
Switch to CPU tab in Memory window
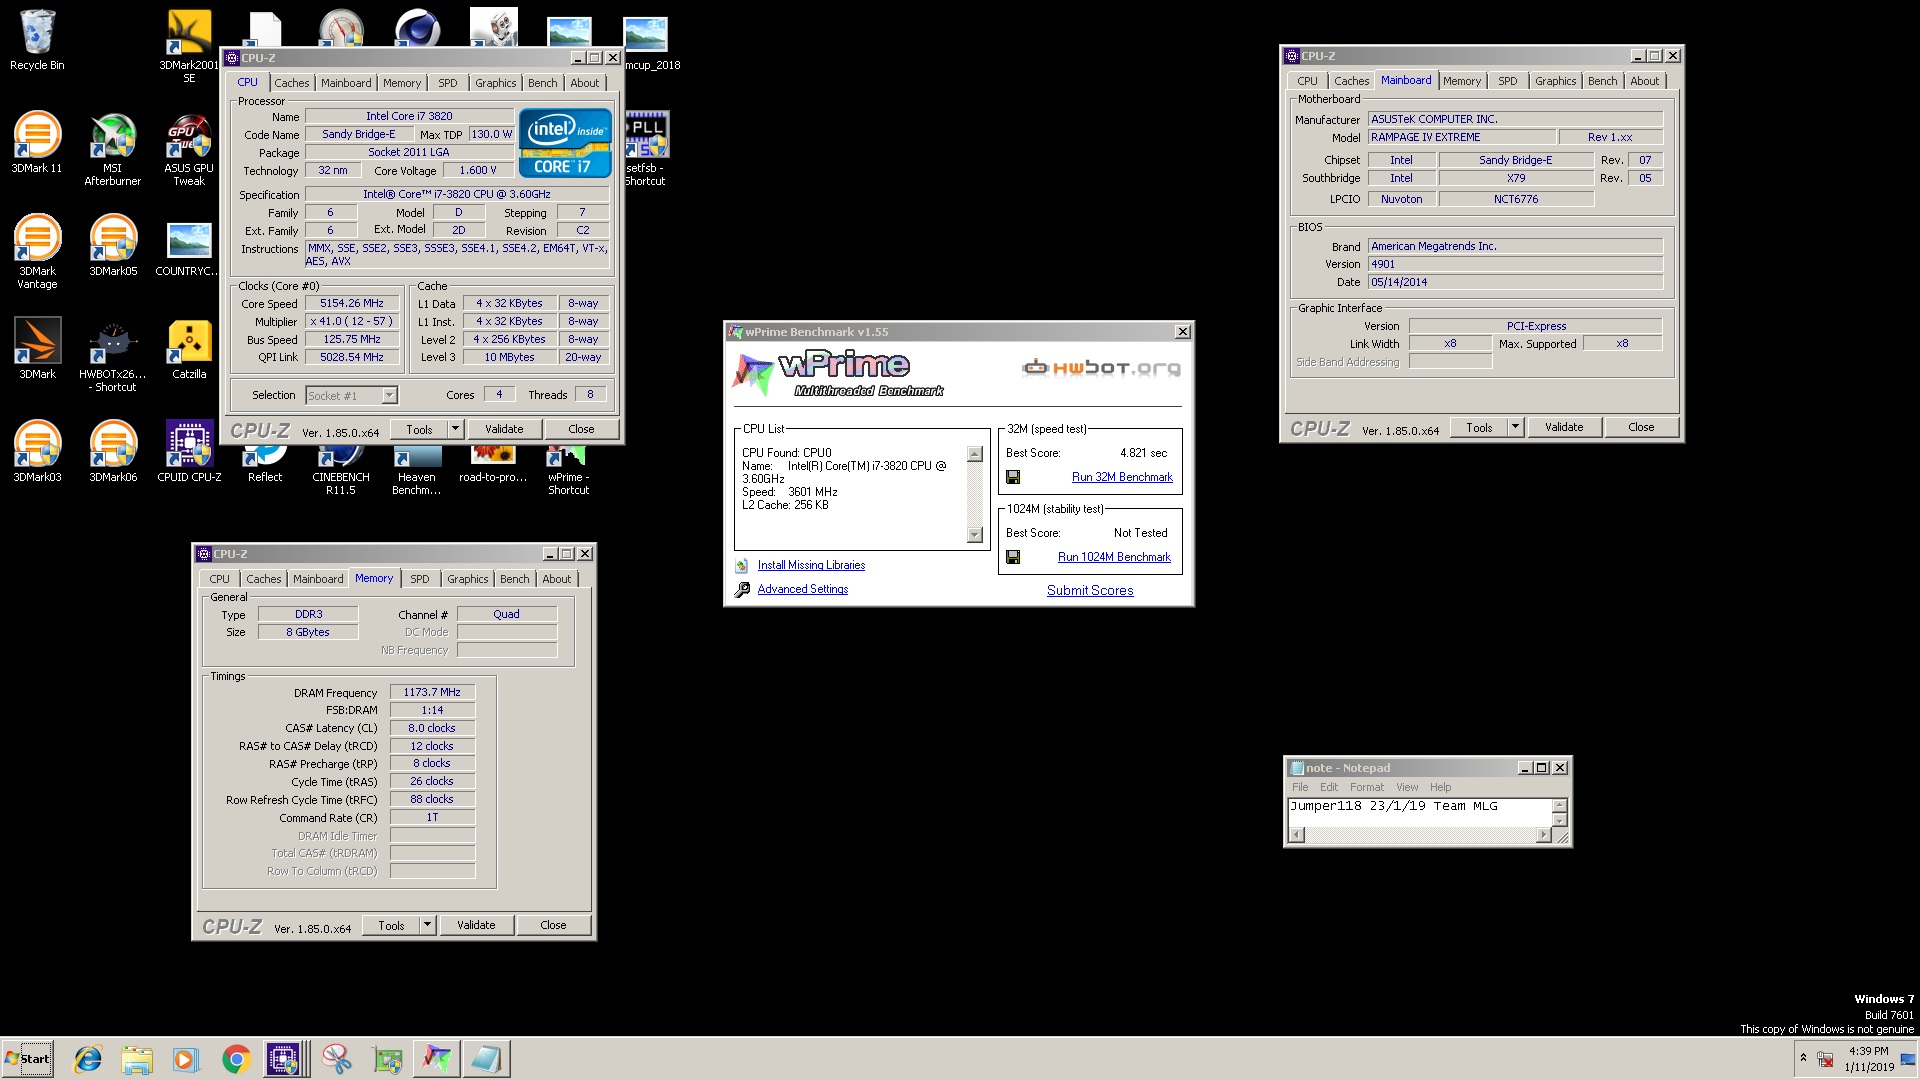220,579
